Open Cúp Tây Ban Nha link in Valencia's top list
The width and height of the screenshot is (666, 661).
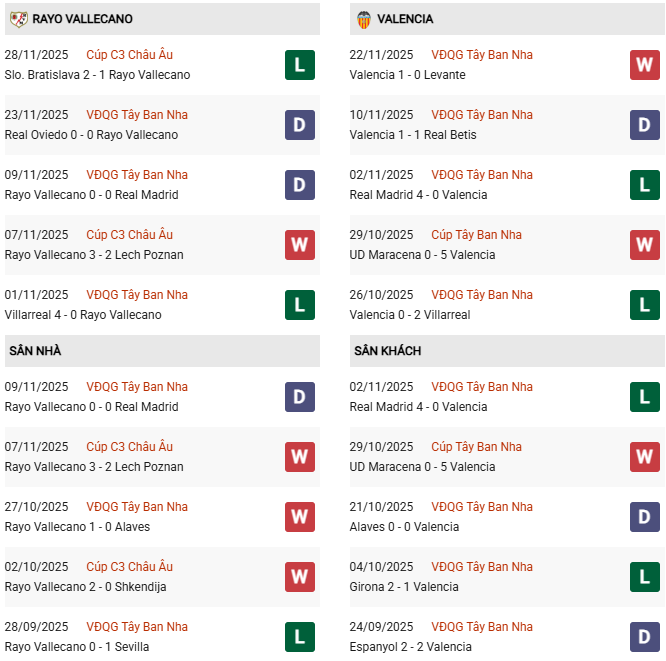[476, 235]
